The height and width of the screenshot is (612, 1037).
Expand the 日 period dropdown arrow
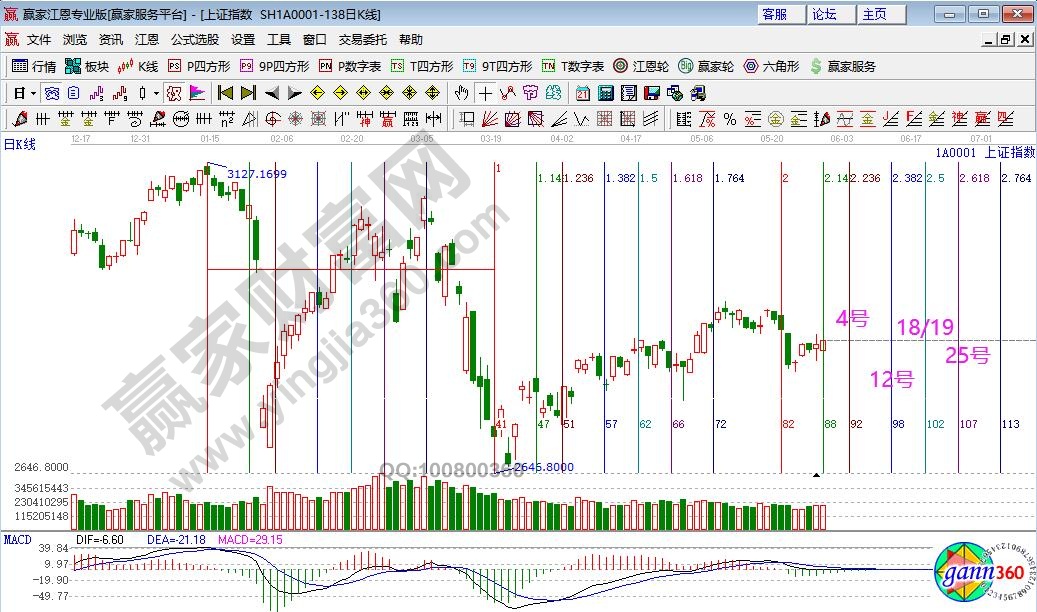pos(33,93)
